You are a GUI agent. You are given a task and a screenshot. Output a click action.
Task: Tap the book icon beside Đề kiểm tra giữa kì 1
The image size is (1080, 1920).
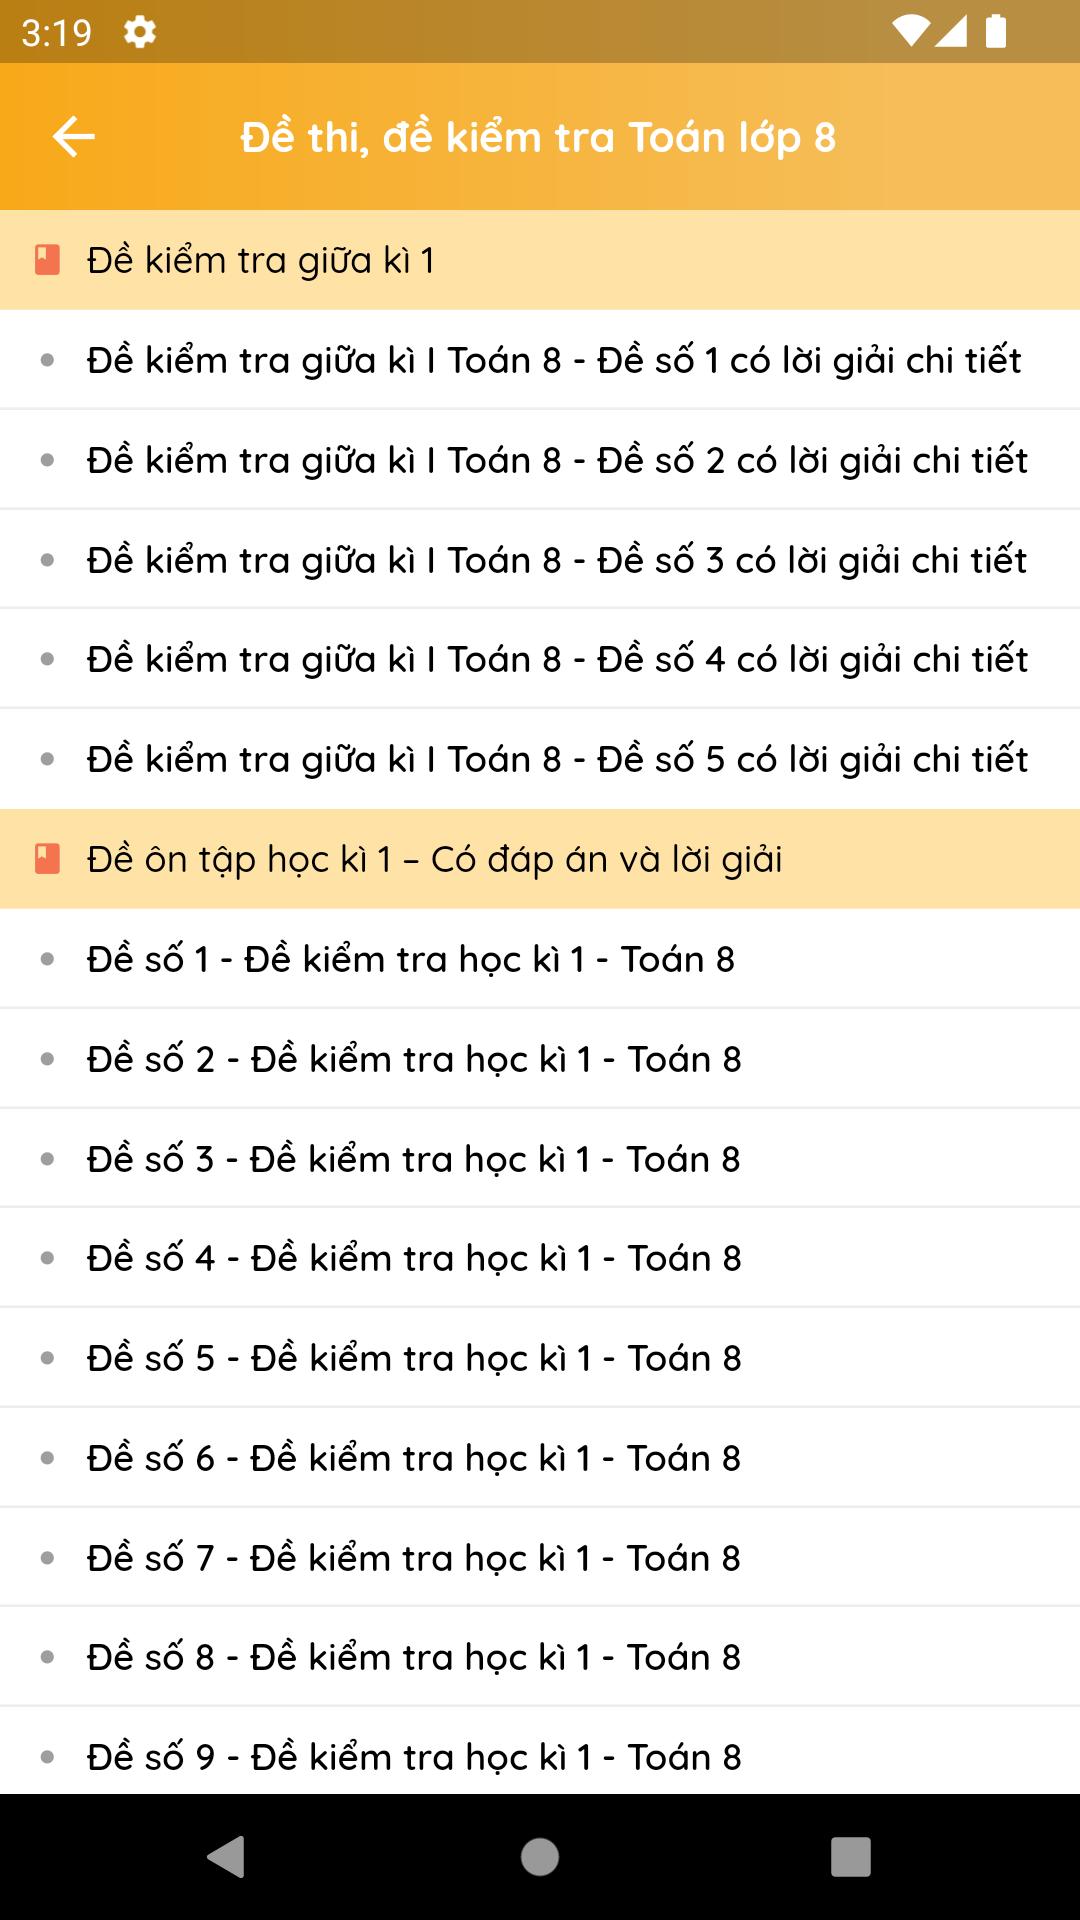(x=47, y=260)
